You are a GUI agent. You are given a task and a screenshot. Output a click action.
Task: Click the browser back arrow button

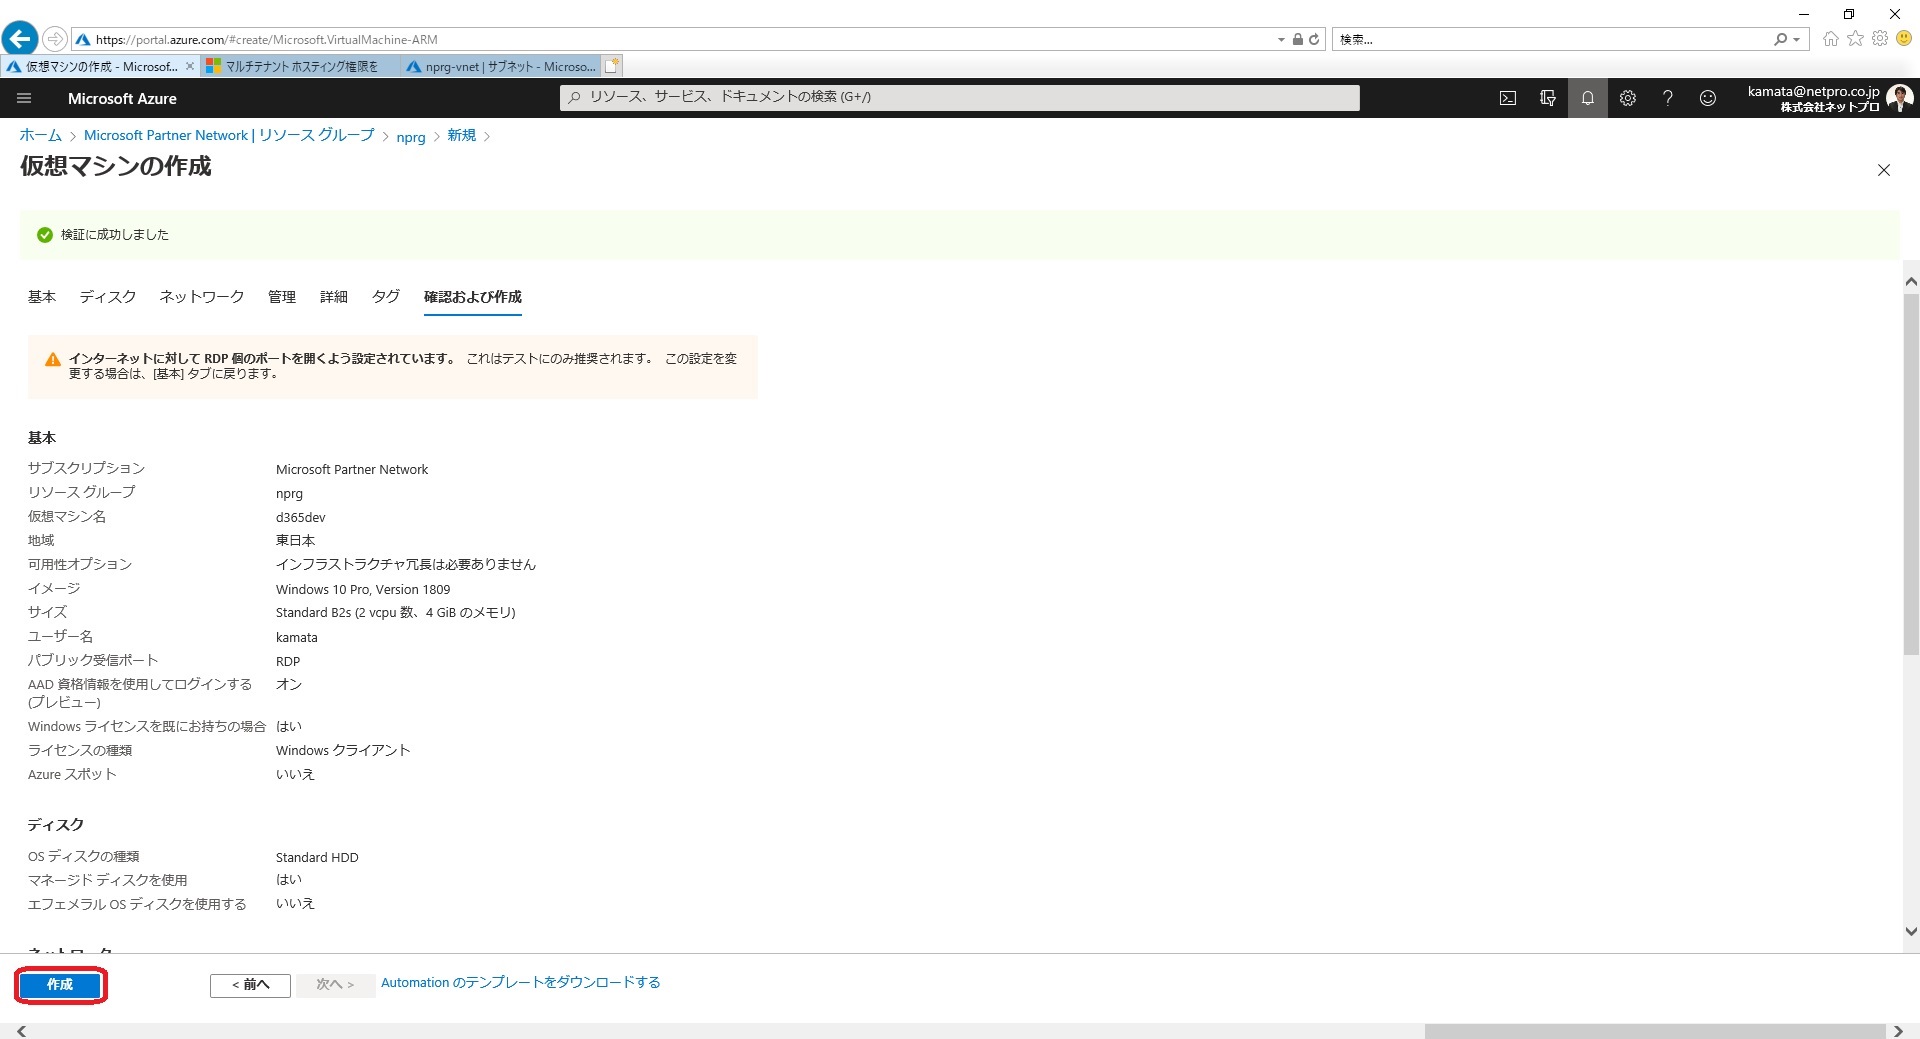coord(19,39)
